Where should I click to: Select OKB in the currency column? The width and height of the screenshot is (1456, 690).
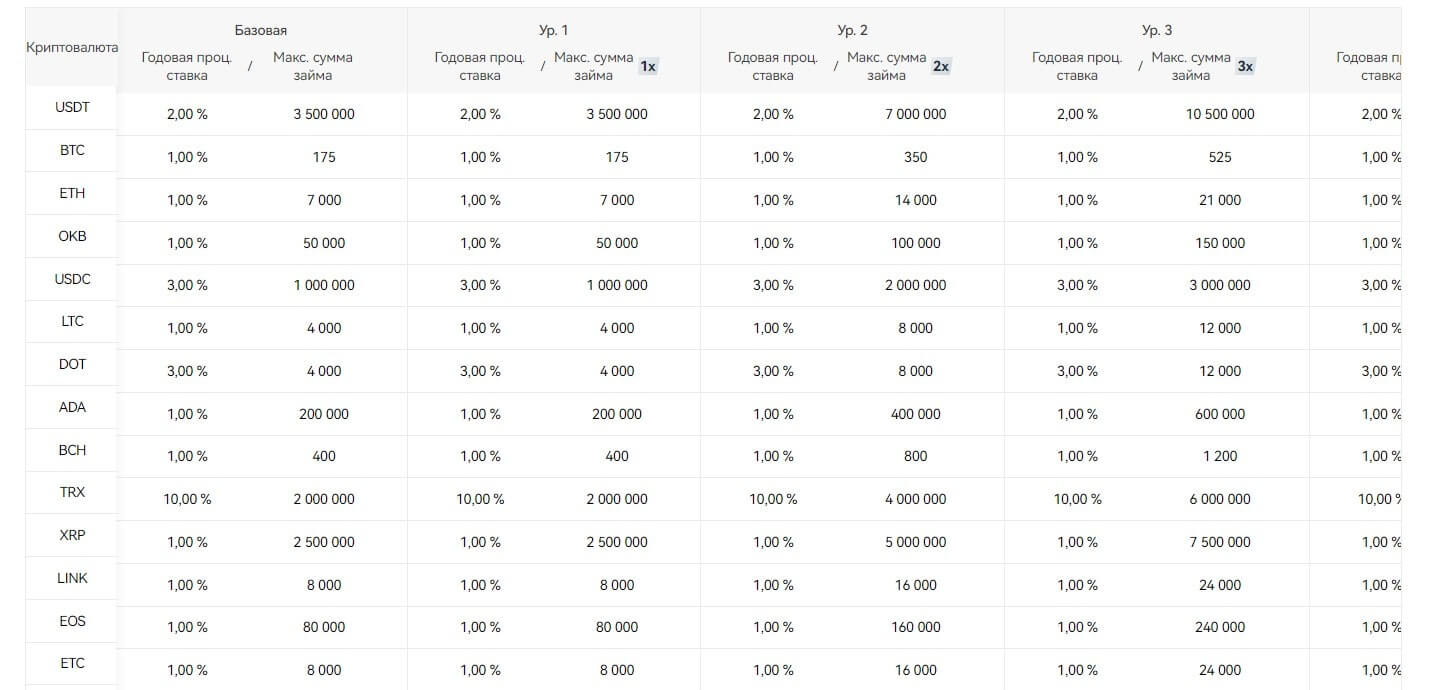tap(72, 237)
